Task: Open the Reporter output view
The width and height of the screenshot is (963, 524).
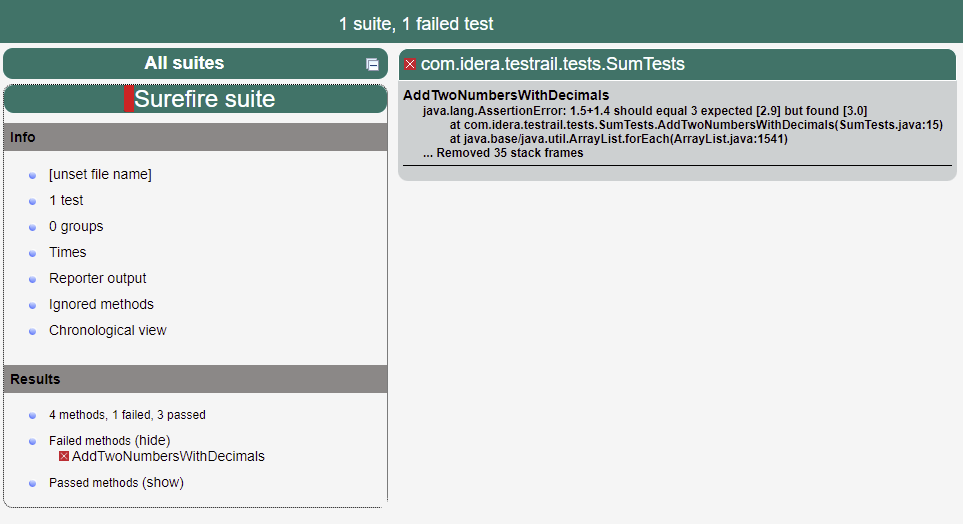Action: tap(98, 279)
